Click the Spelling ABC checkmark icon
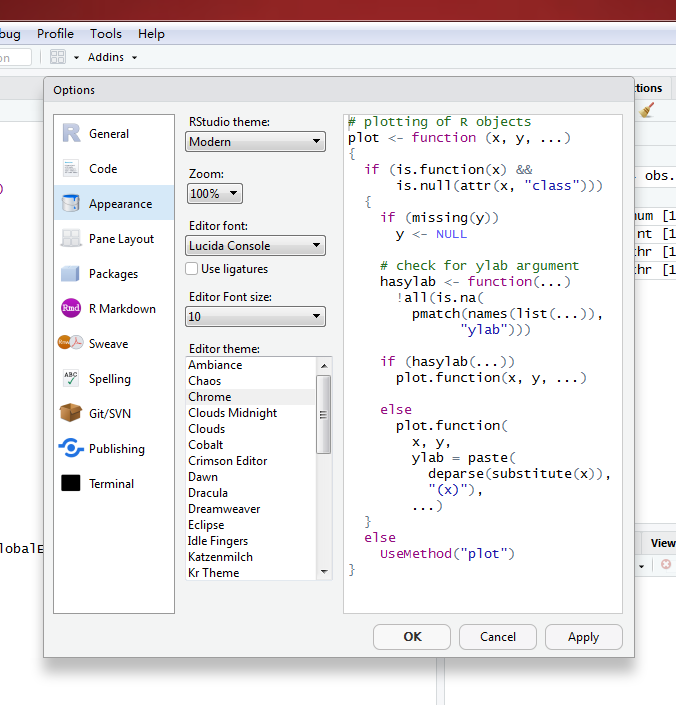Image resolution: width=676 pixels, height=705 pixels. tap(71, 378)
